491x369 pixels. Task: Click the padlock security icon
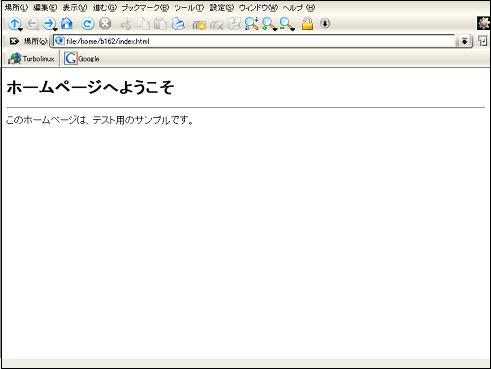[307, 24]
